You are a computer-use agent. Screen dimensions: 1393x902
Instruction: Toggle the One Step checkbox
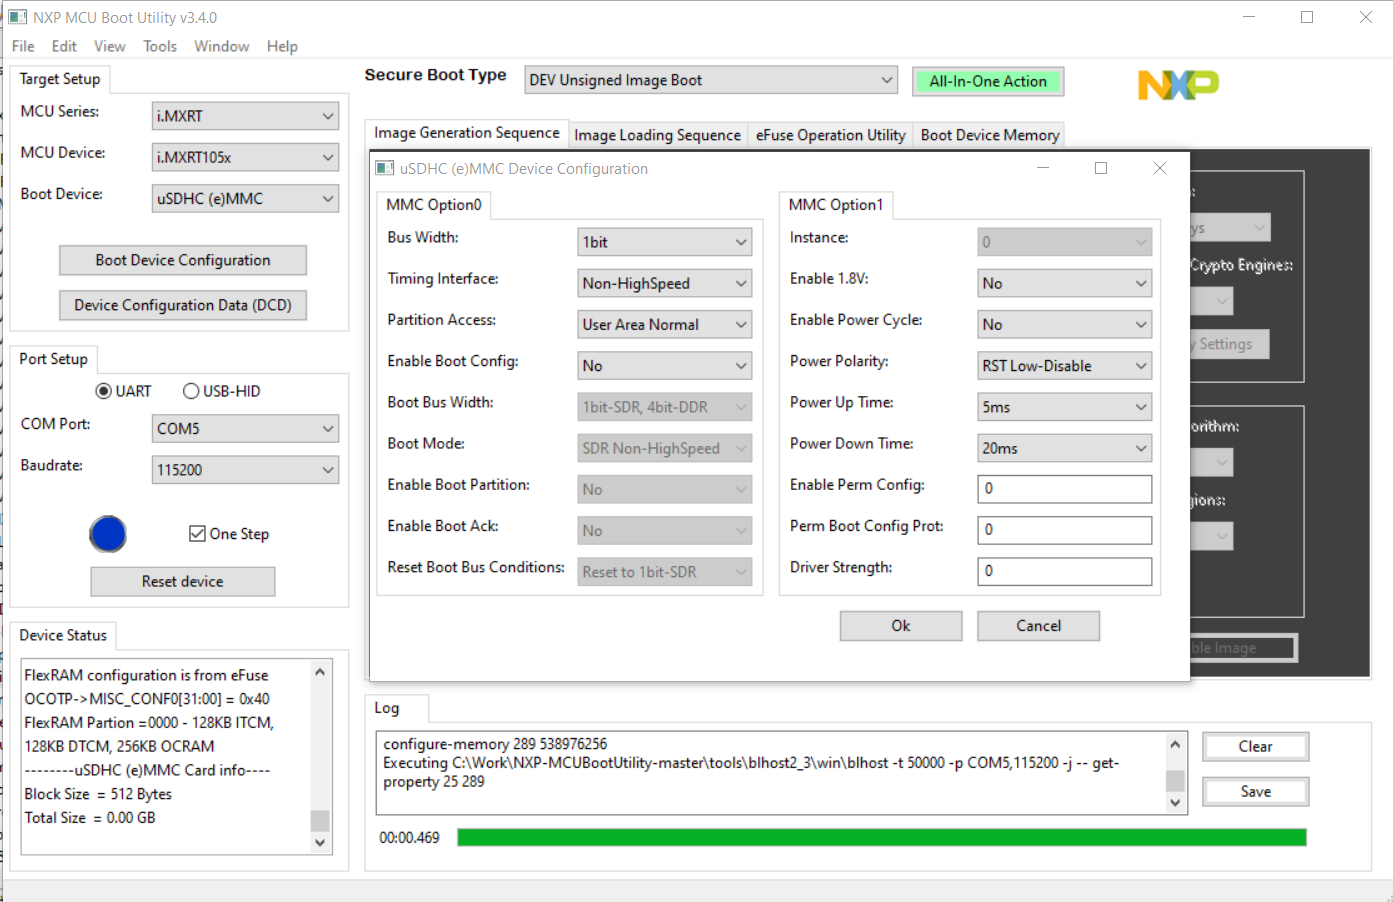click(229, 534)
